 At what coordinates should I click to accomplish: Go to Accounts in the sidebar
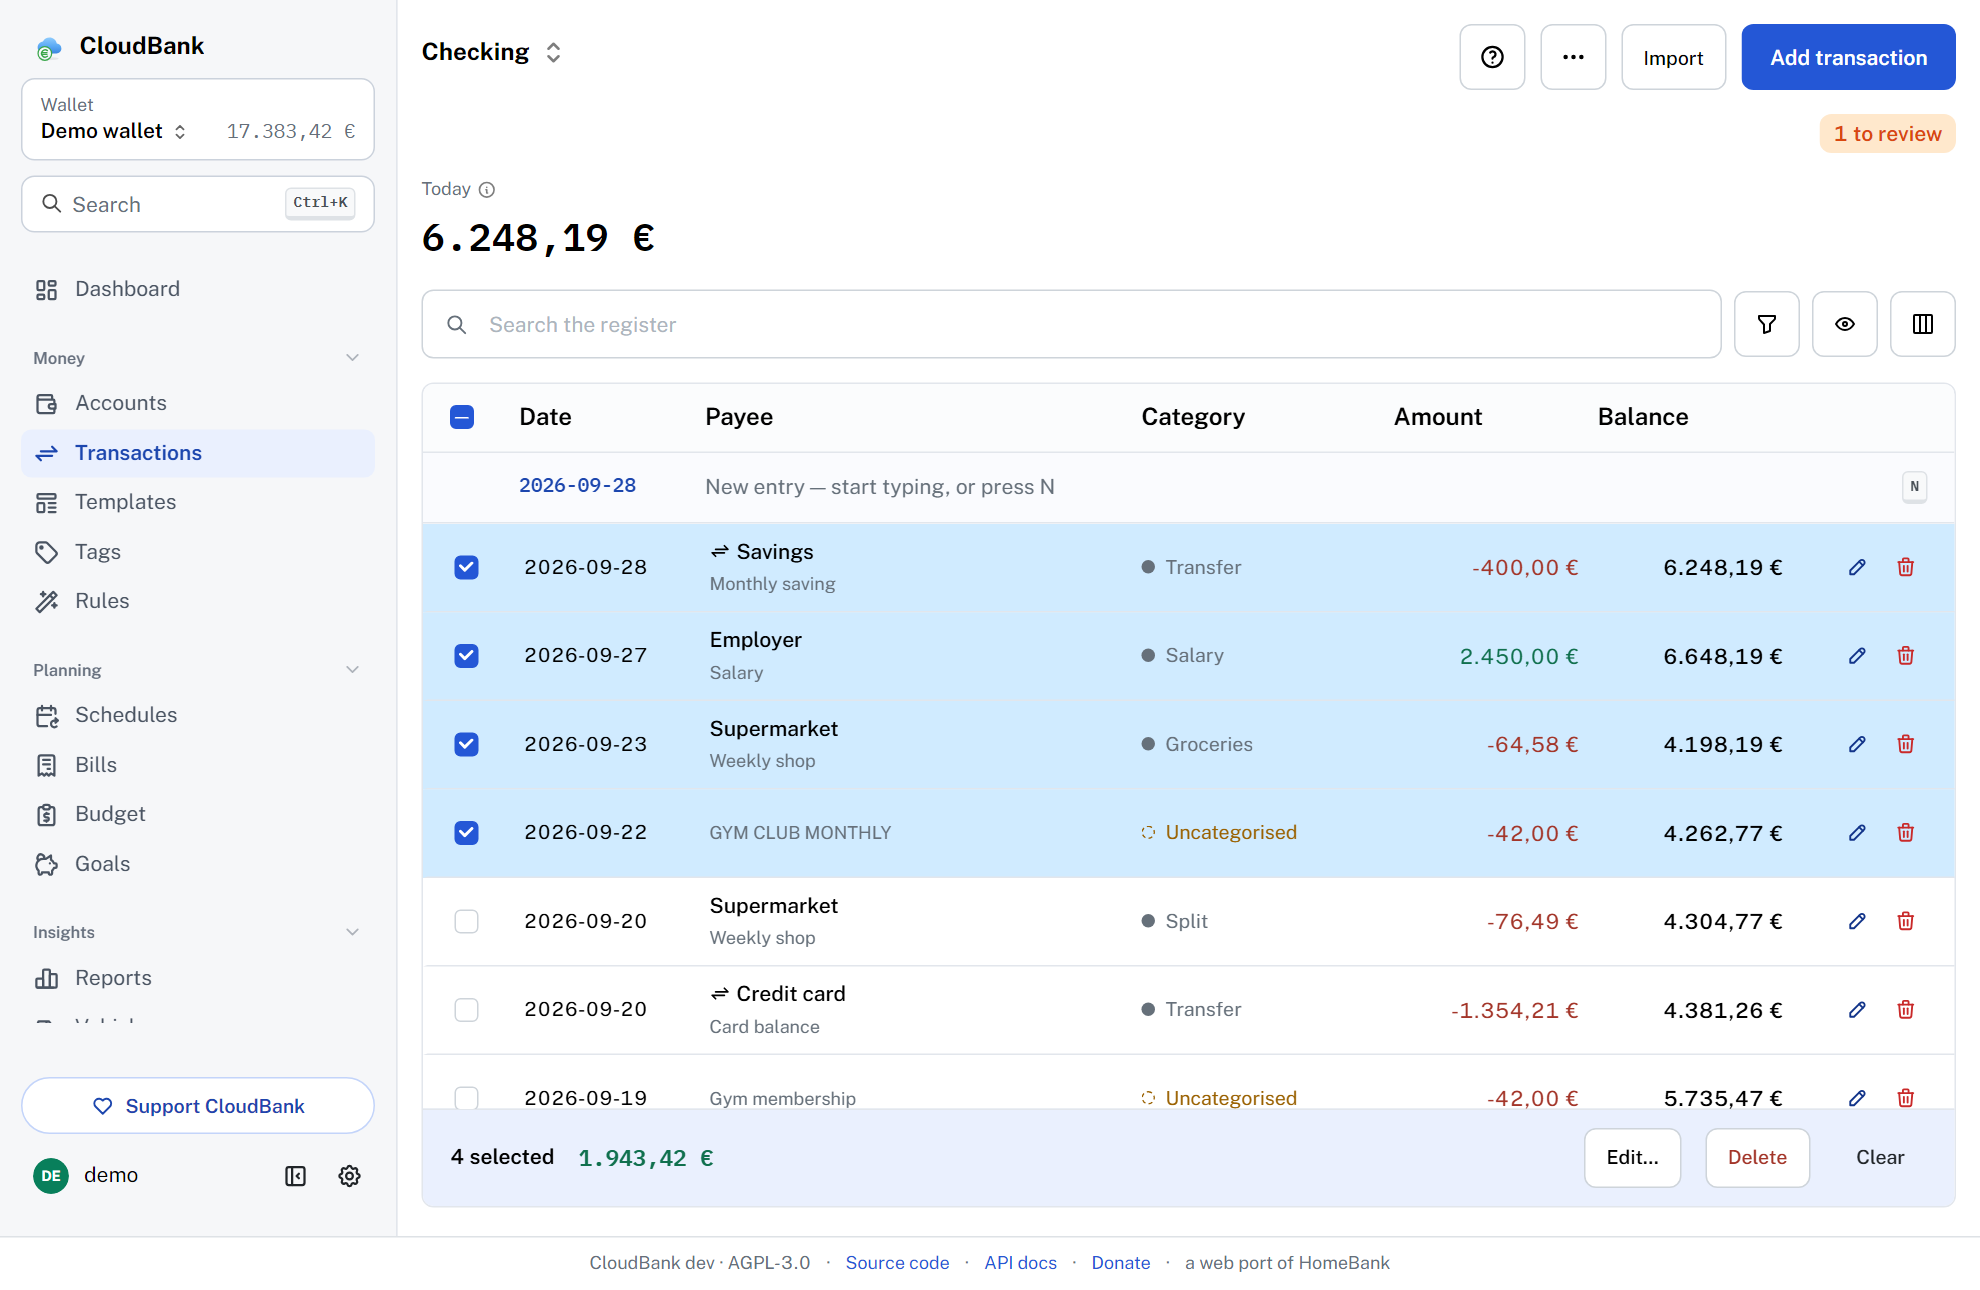198,403
